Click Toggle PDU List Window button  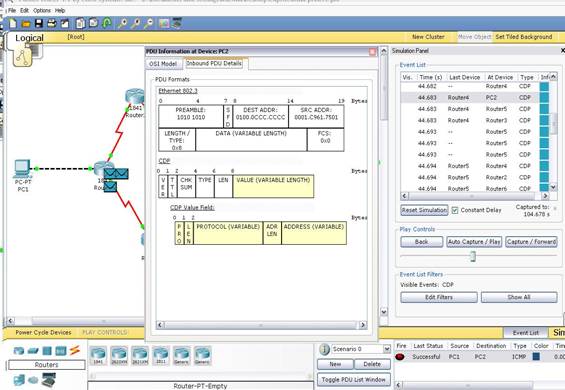point(353,380)
